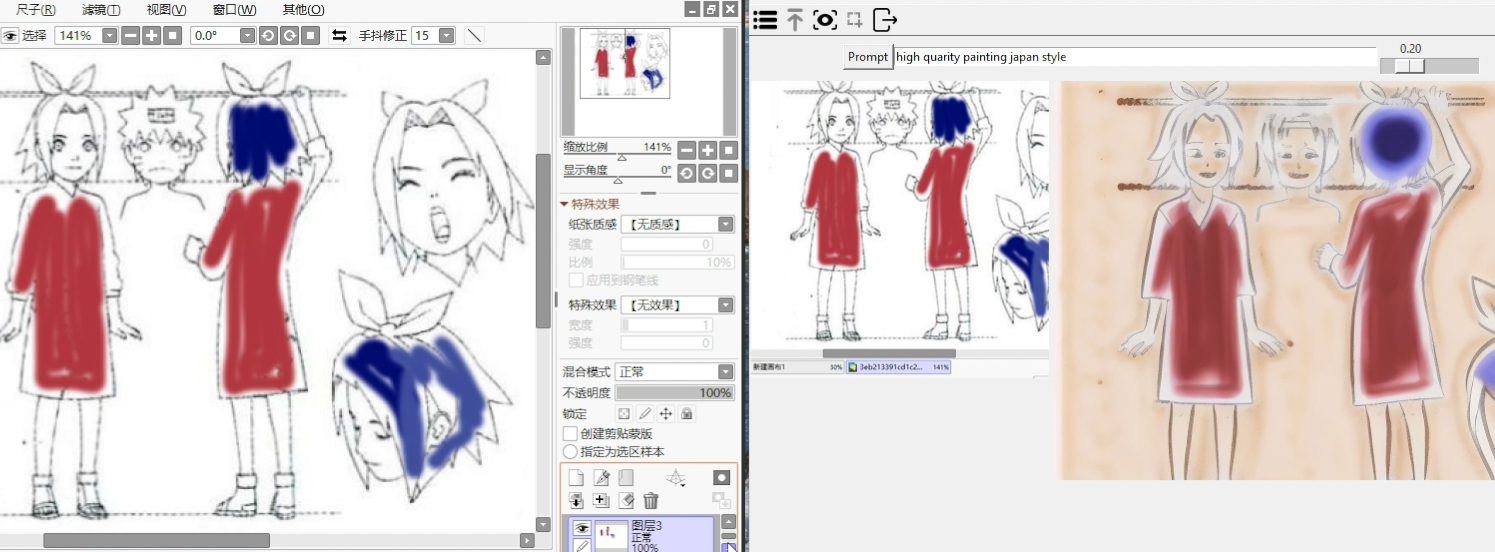Adjust the 缩放比例 zoom slider
Screen dimensions: 1495x552
(x=617, y=155)
